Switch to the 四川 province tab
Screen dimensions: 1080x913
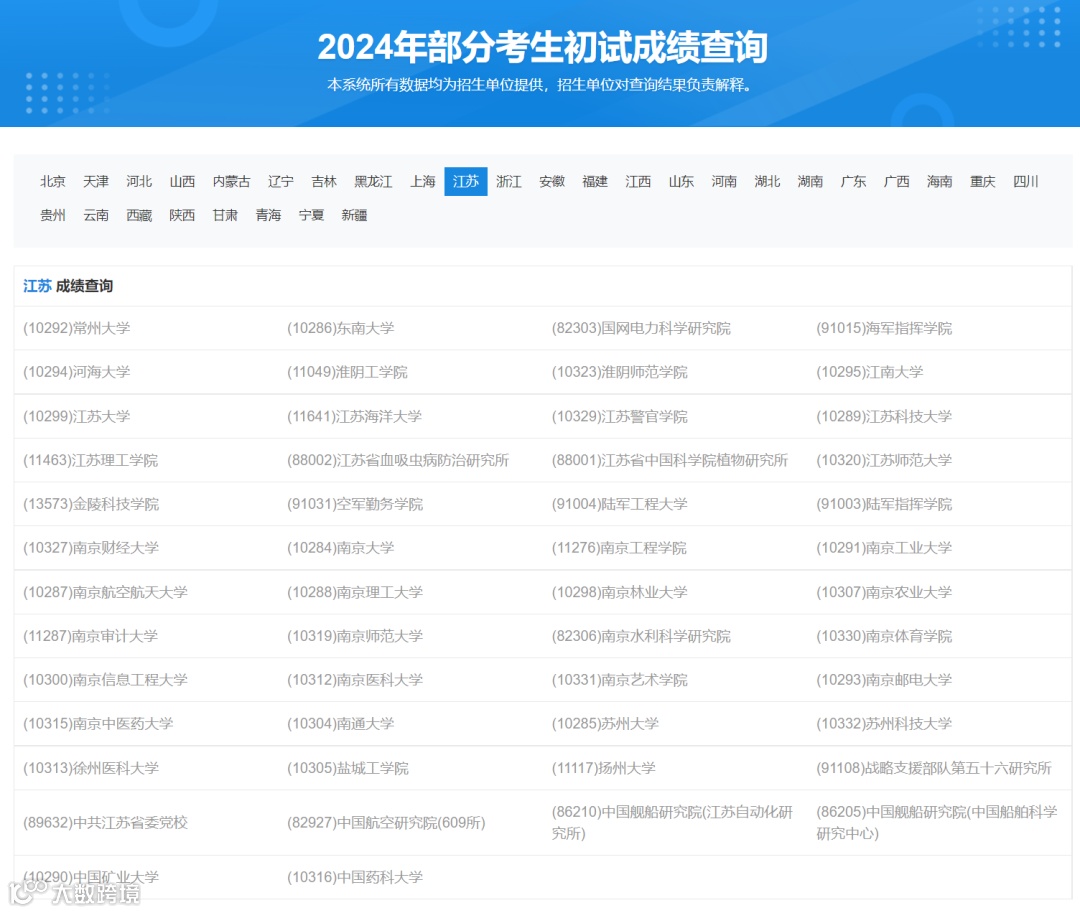point(1026,181)
